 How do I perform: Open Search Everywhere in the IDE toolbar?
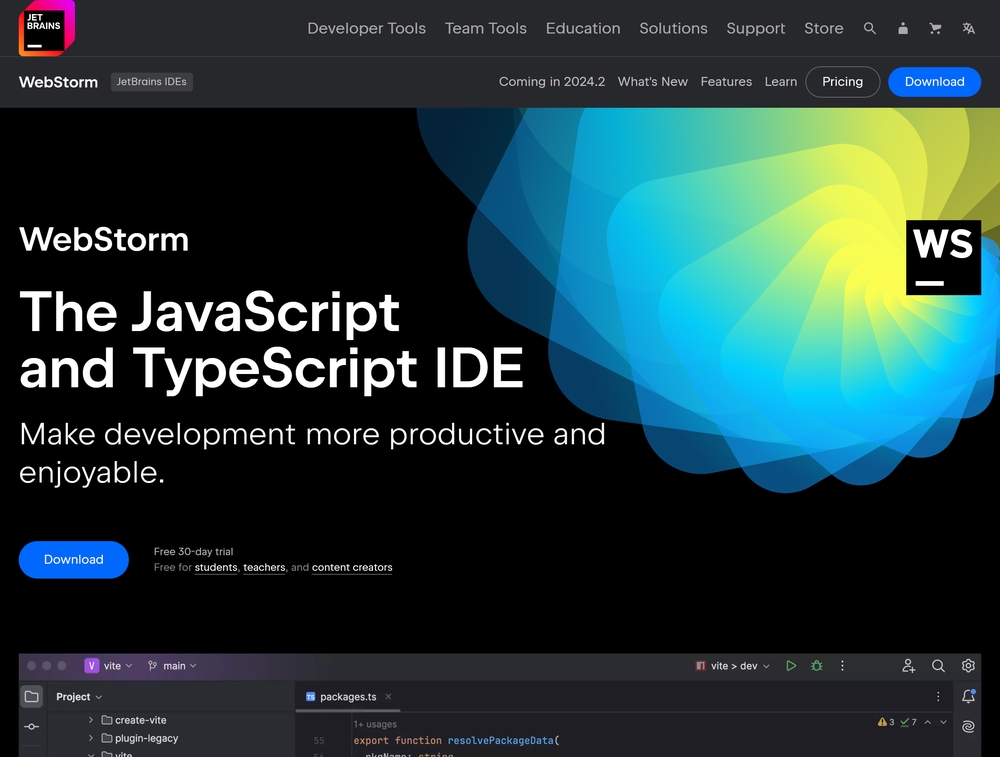click(938, 665)
